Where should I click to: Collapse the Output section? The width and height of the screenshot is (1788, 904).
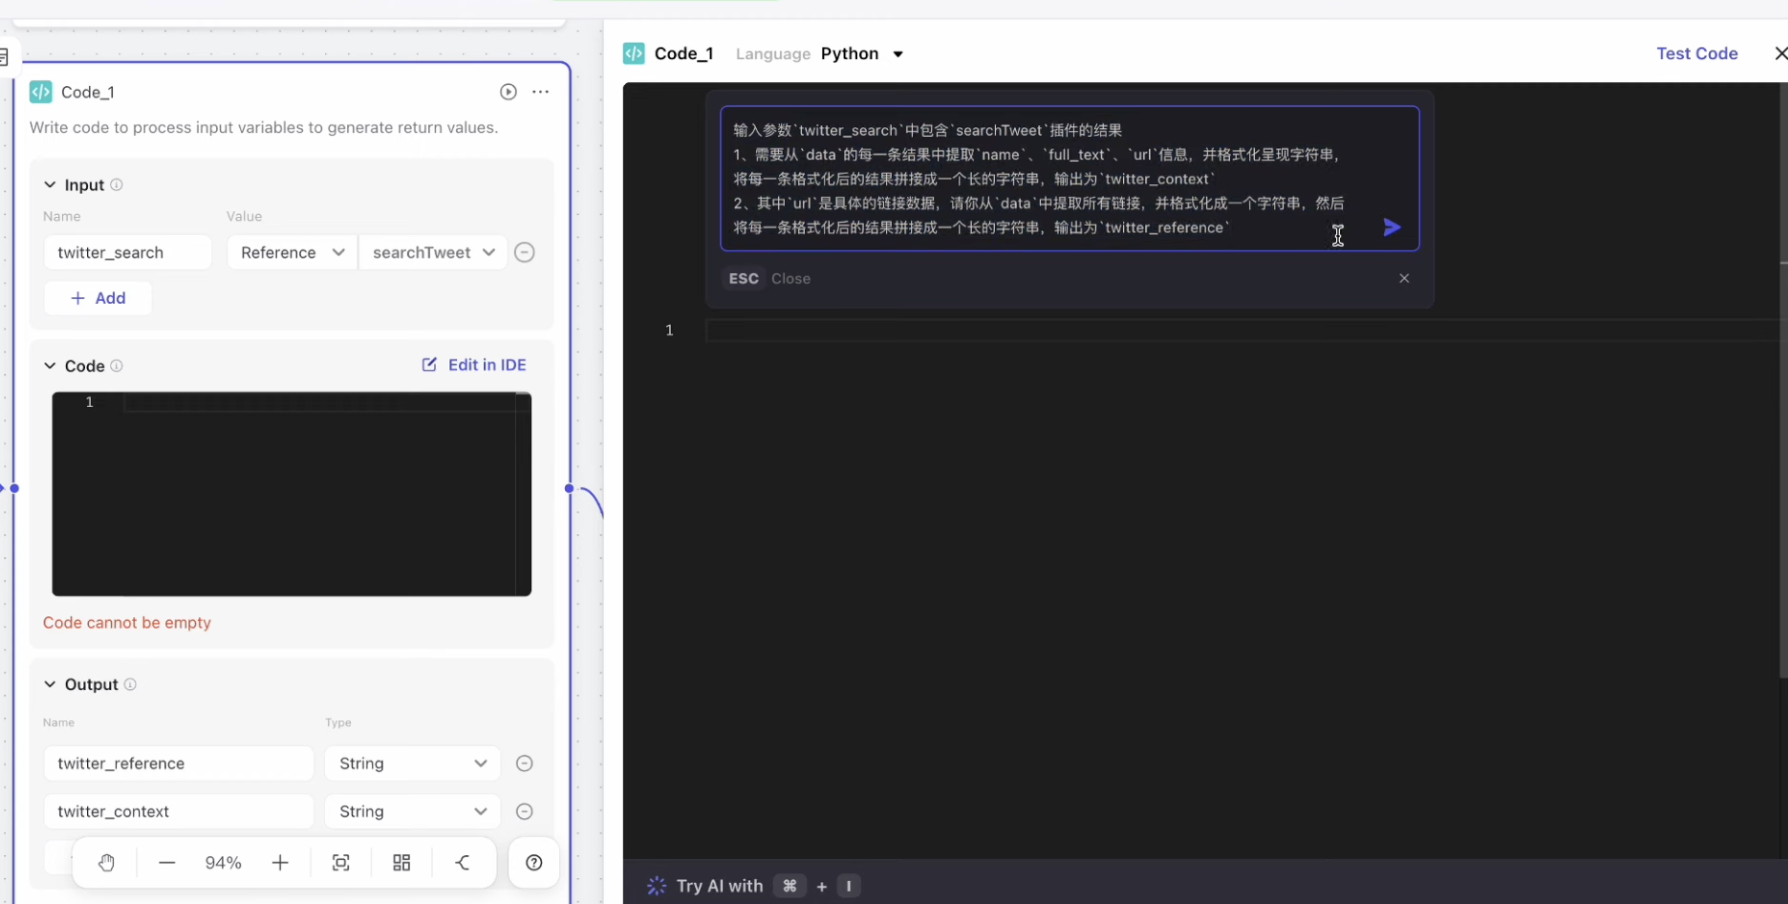(50, 685)
